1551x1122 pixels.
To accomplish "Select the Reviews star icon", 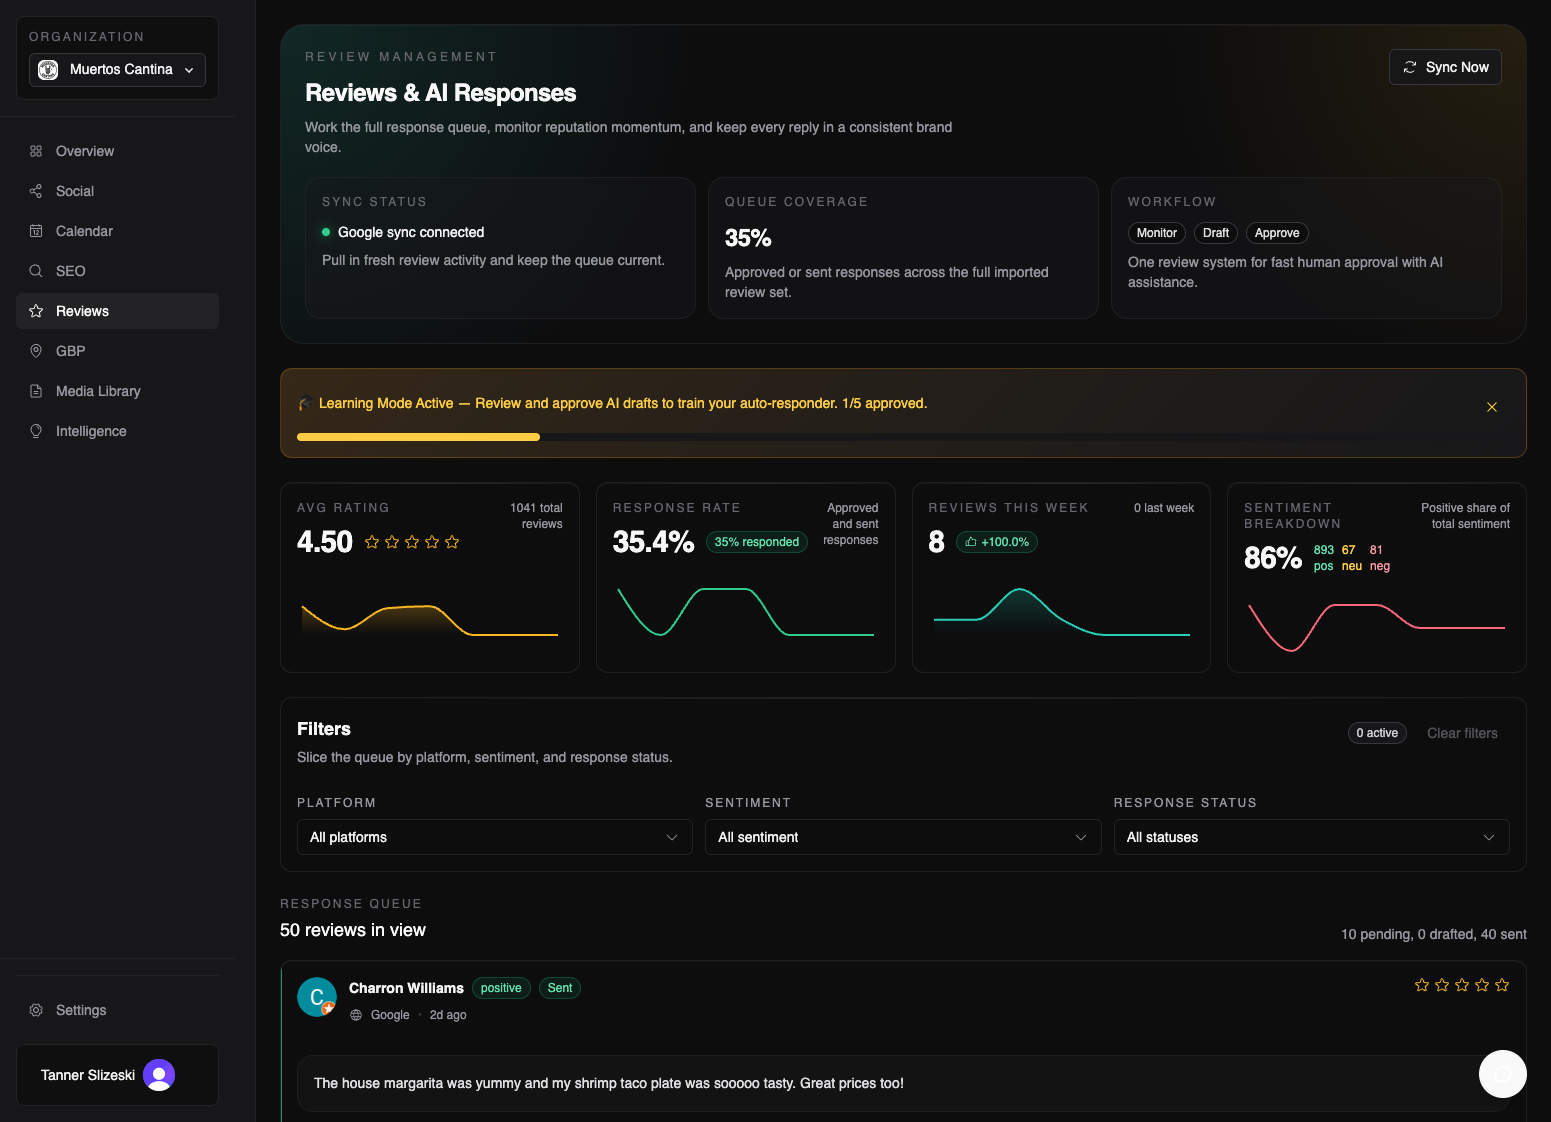I will (x=36, y=311).
